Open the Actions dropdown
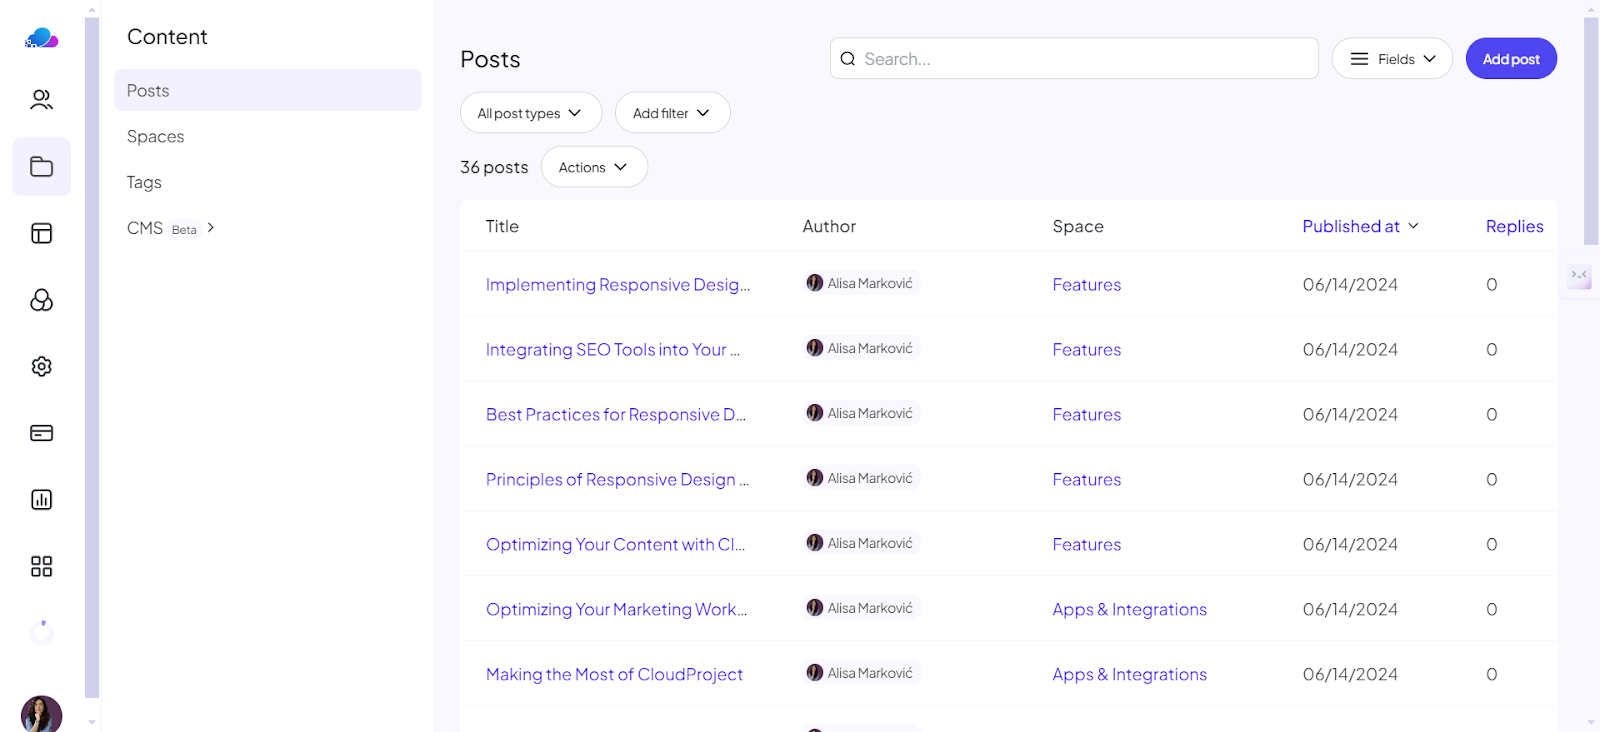Screen dimensions: 1600x732 coord(594,167)
